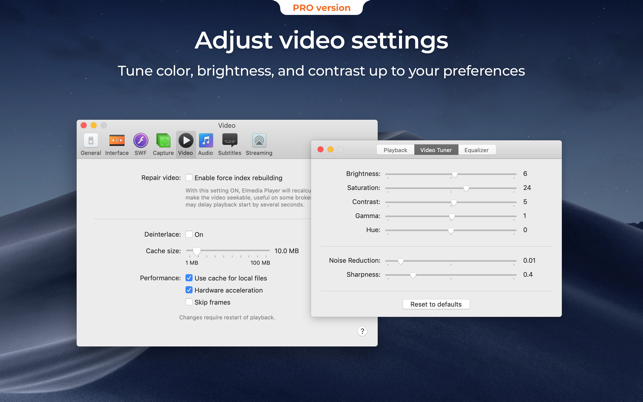Open the General preferences pane
643x402 pixels.
(x=91, y=144)
